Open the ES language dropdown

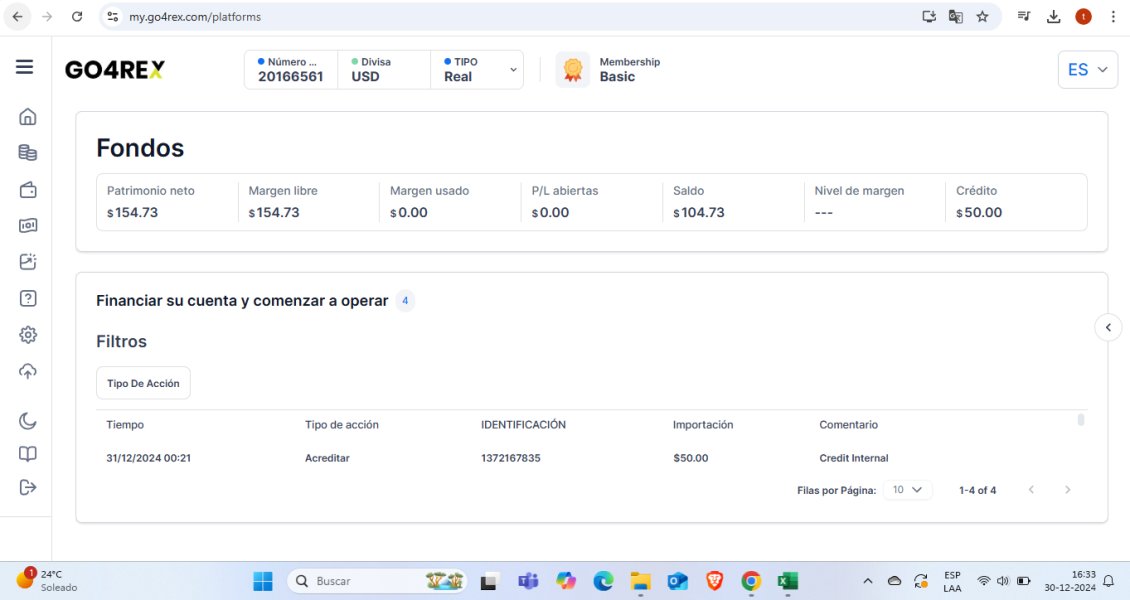click(1087, 70)
